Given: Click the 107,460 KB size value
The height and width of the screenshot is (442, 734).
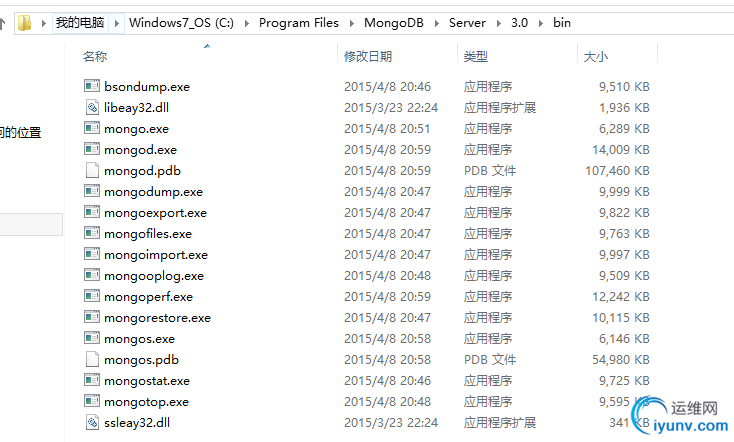Looking at the screenshot, I should (x=617, y=170).
